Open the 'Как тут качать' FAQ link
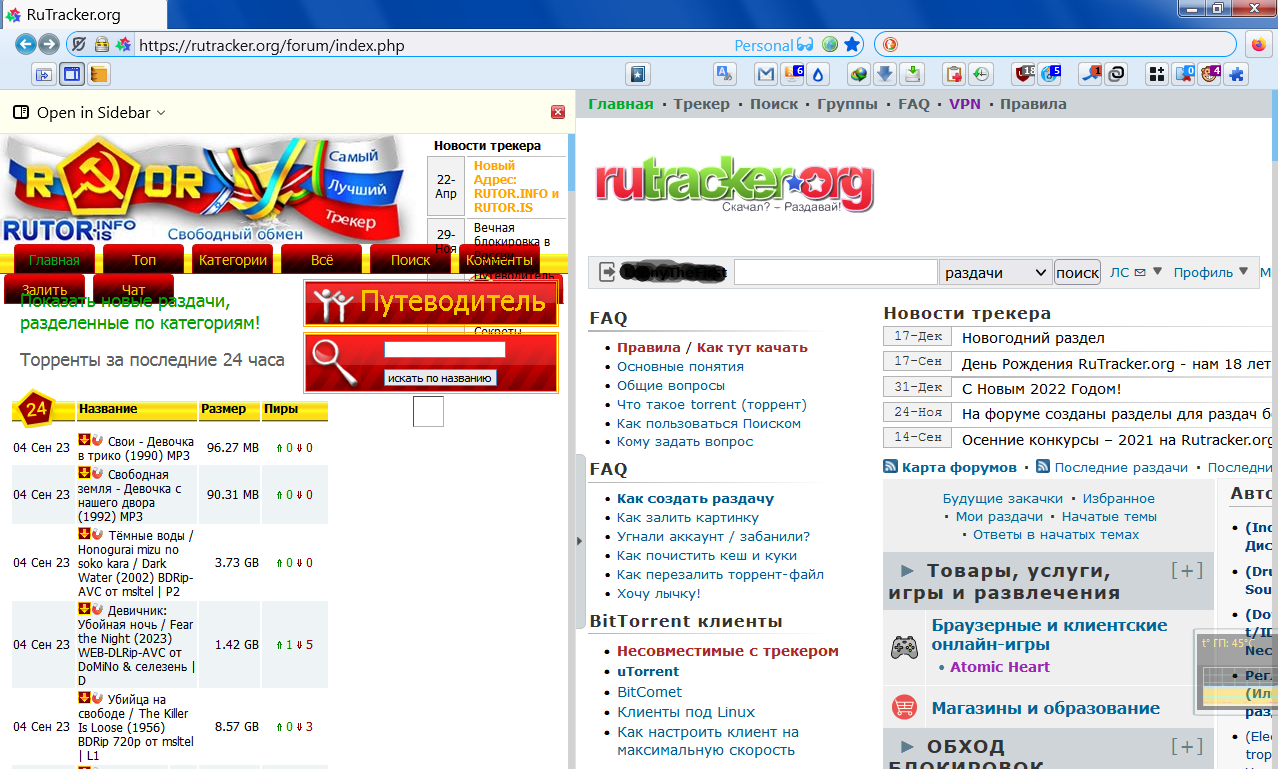This screenshot has width=1278, height=769. (x=752, y=348)
